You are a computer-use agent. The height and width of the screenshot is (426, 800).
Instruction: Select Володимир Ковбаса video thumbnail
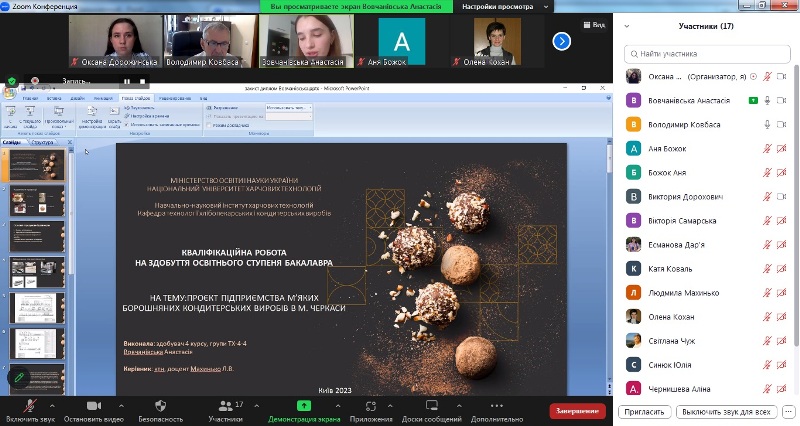point(211,41)
